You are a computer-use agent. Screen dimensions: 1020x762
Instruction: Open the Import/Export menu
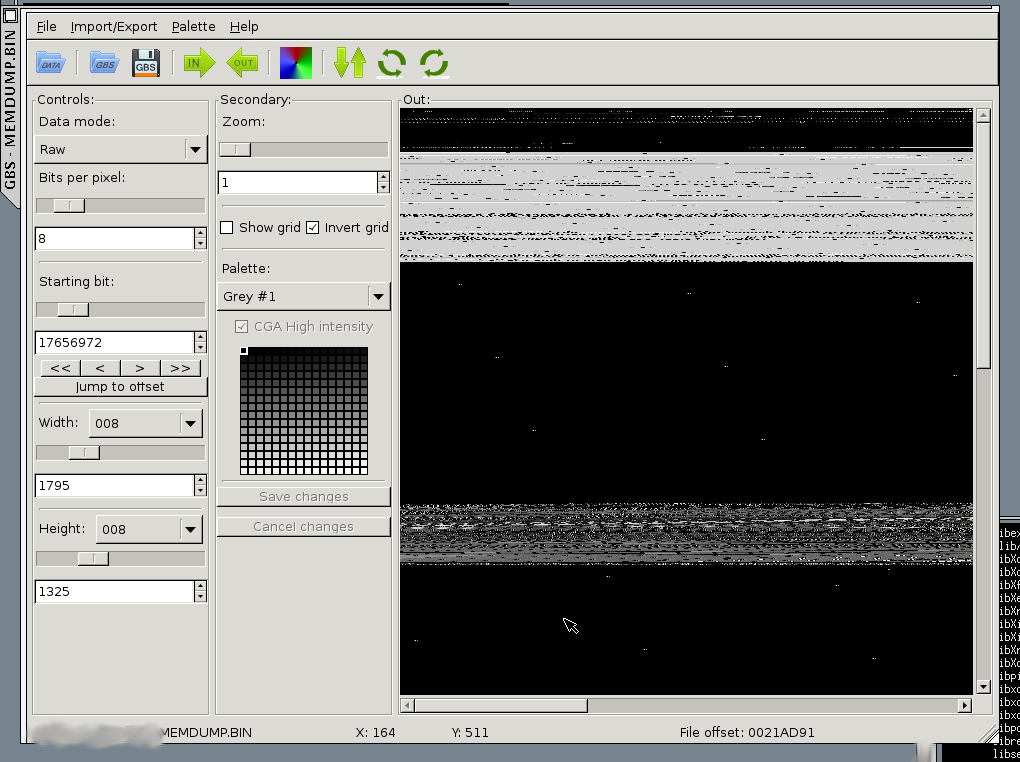[x=114, y=26]
